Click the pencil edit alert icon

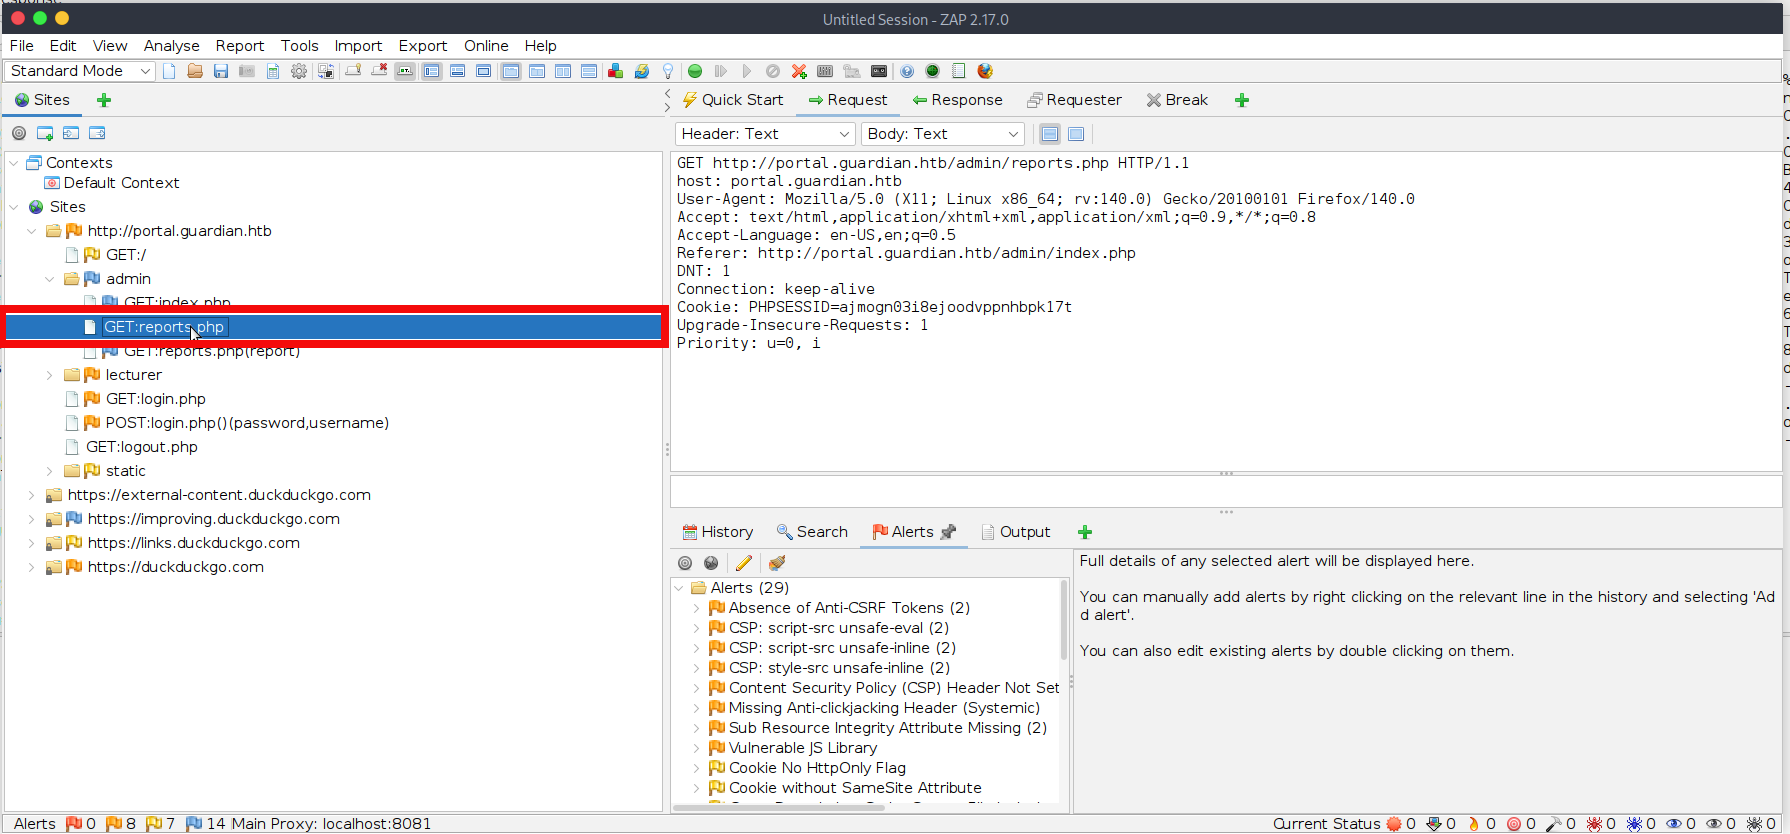click(744, 563)
